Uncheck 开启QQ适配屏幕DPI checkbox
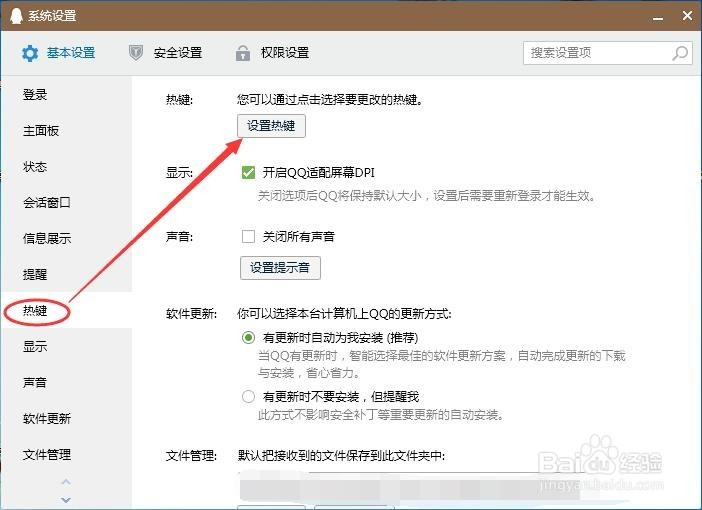 [248, 172]
